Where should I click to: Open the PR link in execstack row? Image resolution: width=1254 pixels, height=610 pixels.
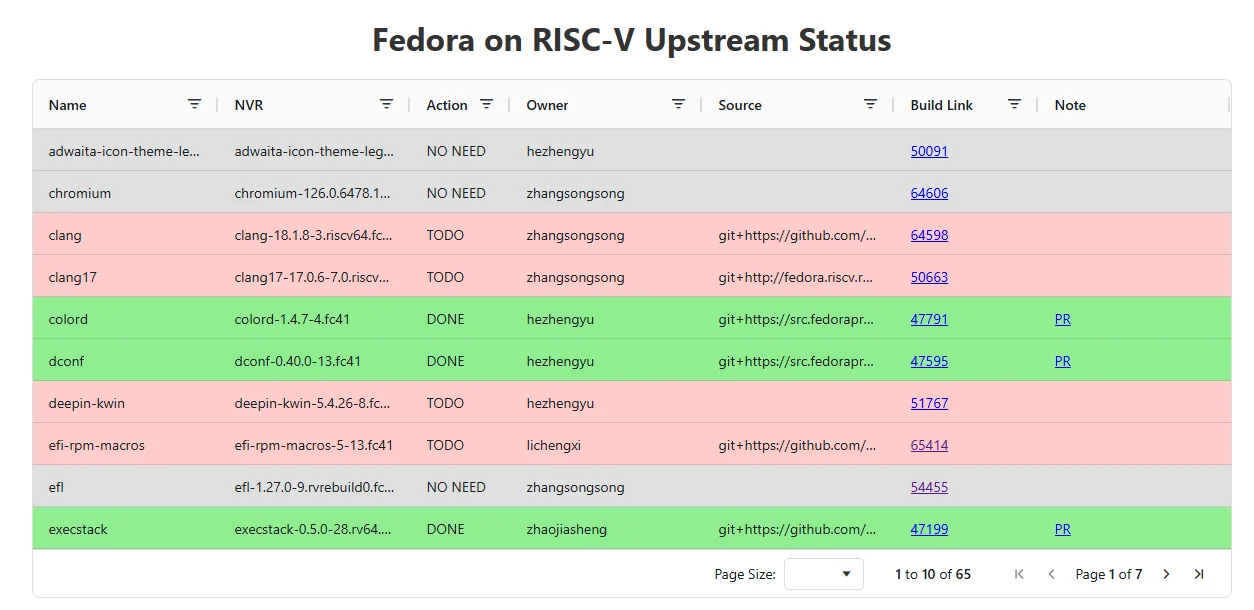pyautogui.click(x=1062, y=529)
